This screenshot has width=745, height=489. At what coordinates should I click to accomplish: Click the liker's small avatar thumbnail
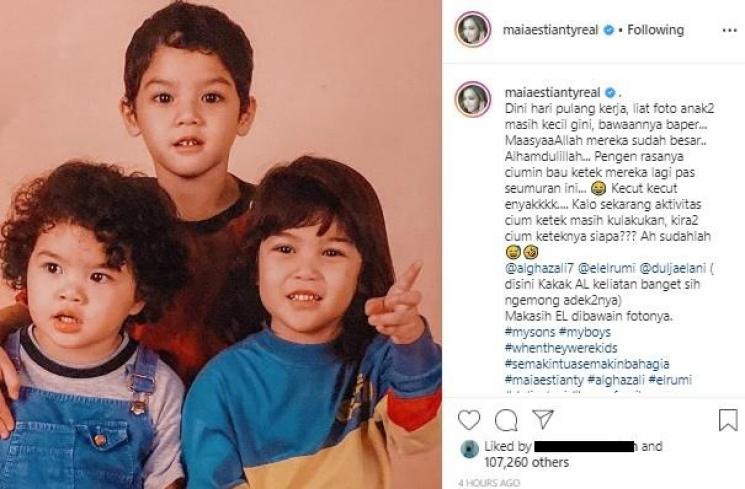pos(469,449)
